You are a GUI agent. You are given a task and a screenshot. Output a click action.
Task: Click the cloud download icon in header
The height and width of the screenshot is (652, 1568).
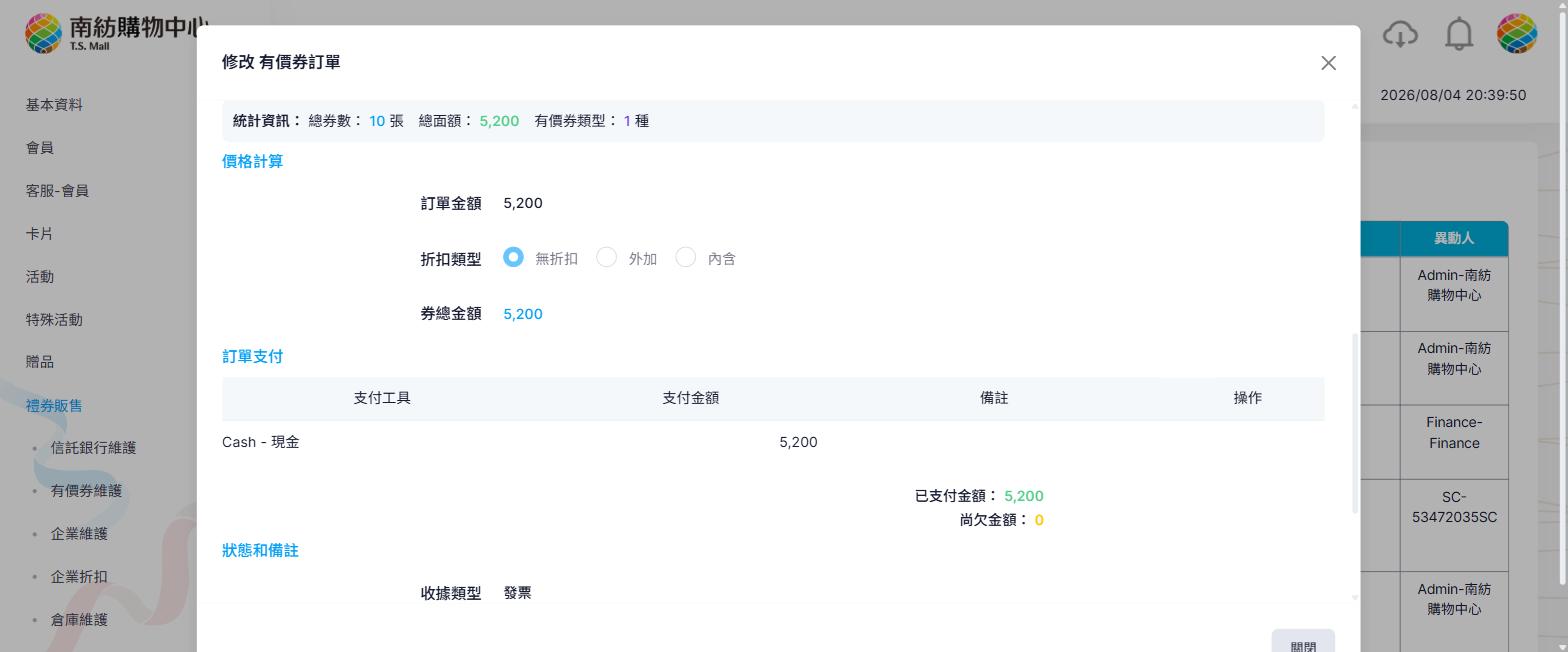1400,34
